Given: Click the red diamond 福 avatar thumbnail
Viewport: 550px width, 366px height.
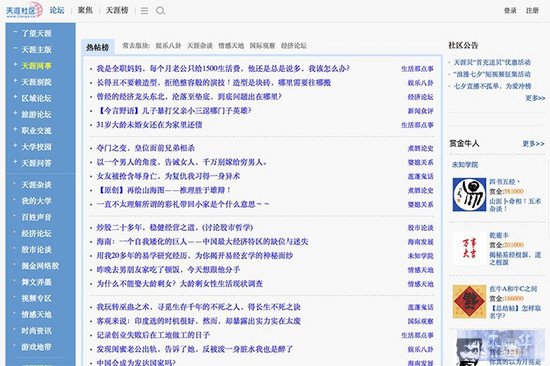Looking at the screenshot, I should point(469,301).
